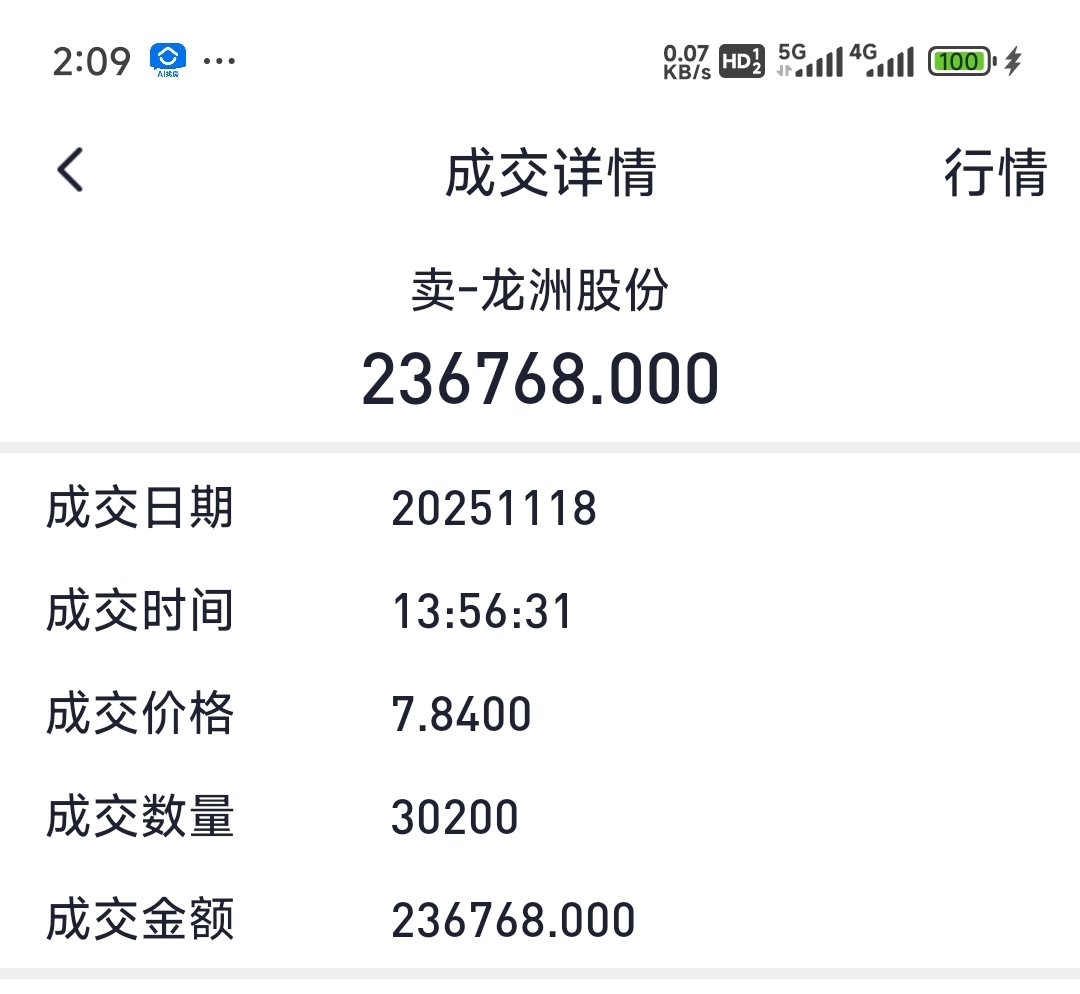Tap the 成交价格 label
The width and height of the screenshot is (1080, 994).
pos(140,714)
